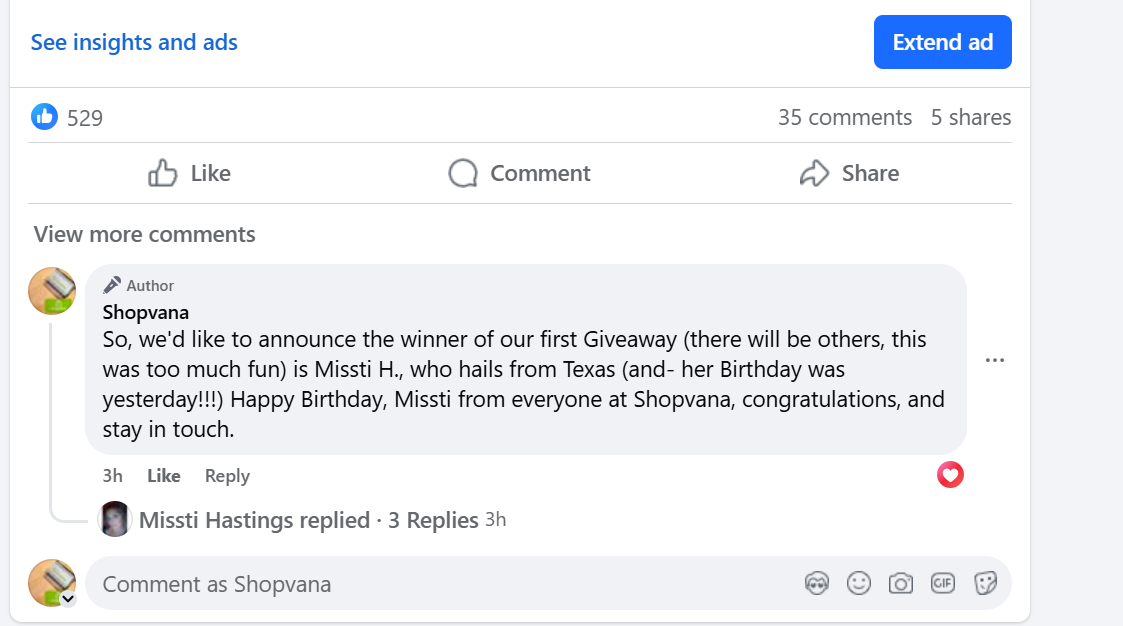Screen dimensions: 1123x626
Task: Open the emoji picker in comment box
Action: coord(859,583)
